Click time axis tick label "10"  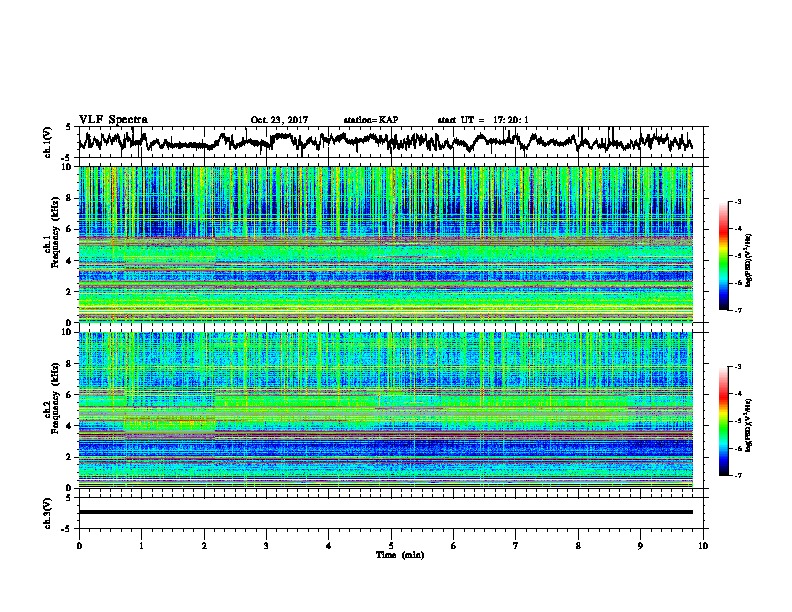coord(703,546)
